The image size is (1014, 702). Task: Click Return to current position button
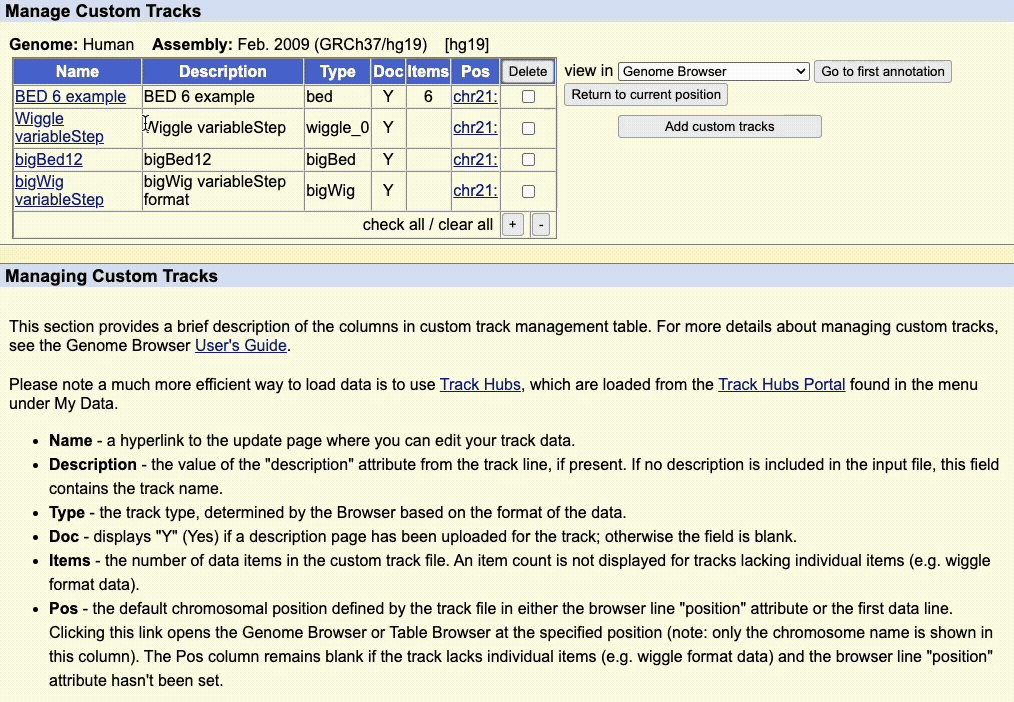pyautogui.click(x=646, y=95)
